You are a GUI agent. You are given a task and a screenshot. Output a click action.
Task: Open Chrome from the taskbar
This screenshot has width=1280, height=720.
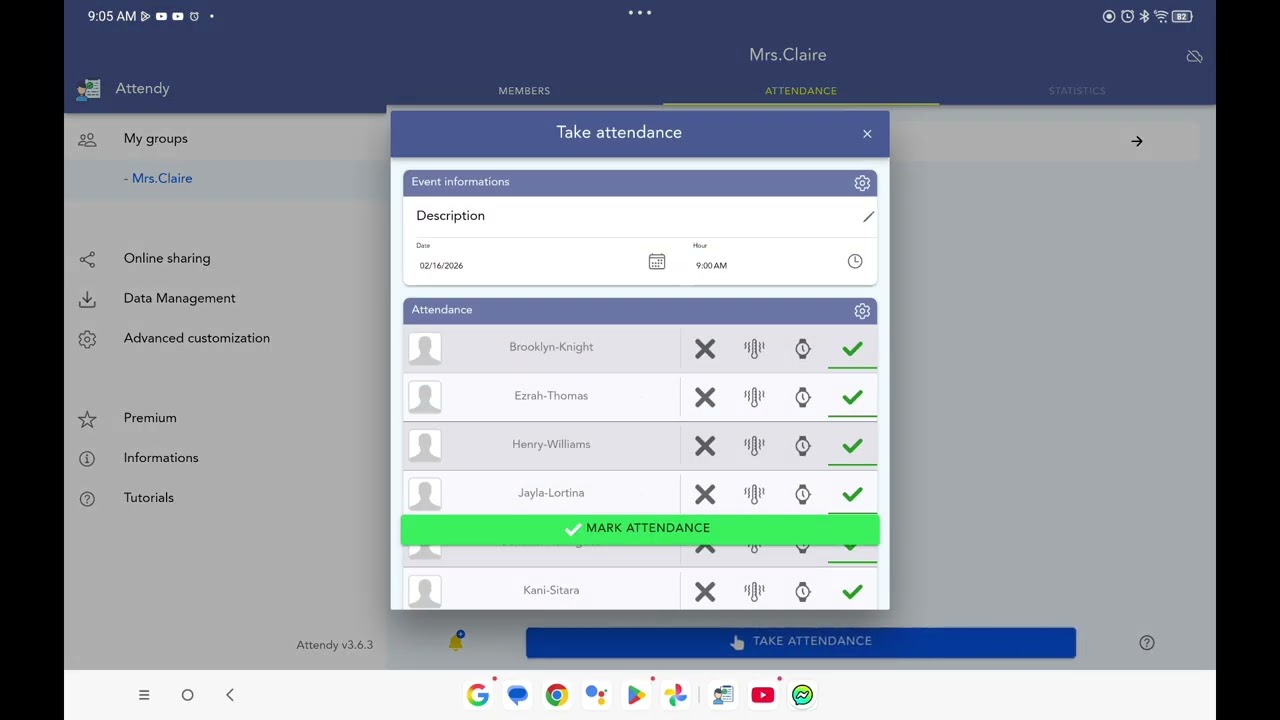coord(557,695)
